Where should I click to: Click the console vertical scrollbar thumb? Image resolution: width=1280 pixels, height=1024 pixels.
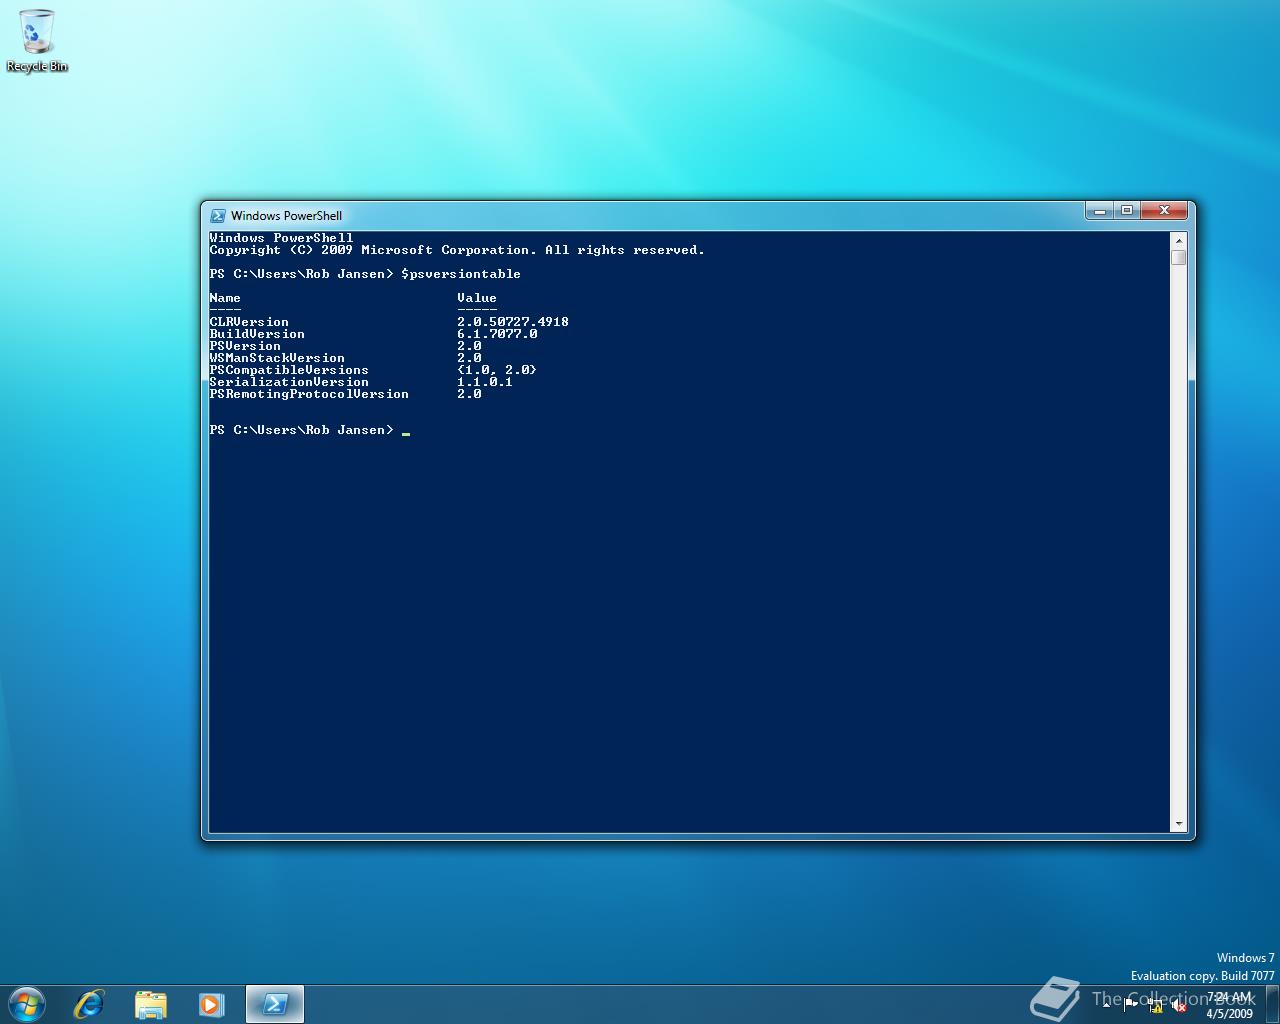pyautogui.click(x=1178, y=257)
